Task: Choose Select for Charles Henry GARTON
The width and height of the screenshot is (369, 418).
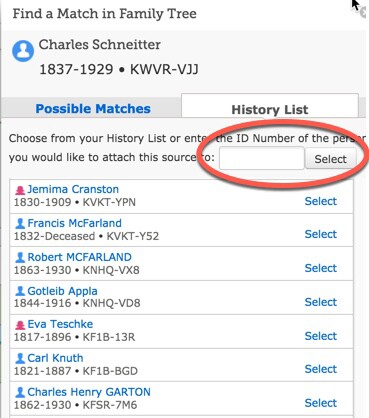Action: pos(321,403)
